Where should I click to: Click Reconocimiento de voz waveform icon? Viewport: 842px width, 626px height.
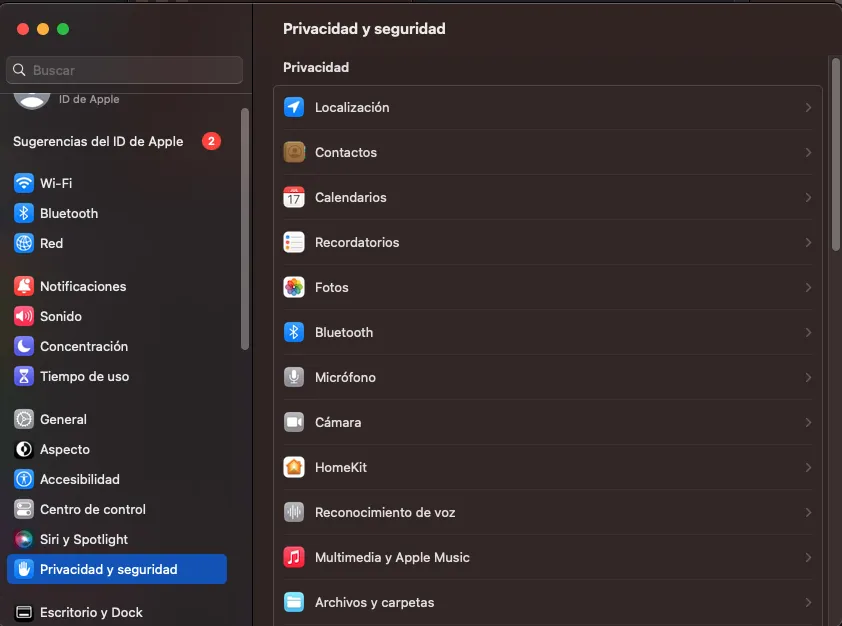tap(294, 513)
